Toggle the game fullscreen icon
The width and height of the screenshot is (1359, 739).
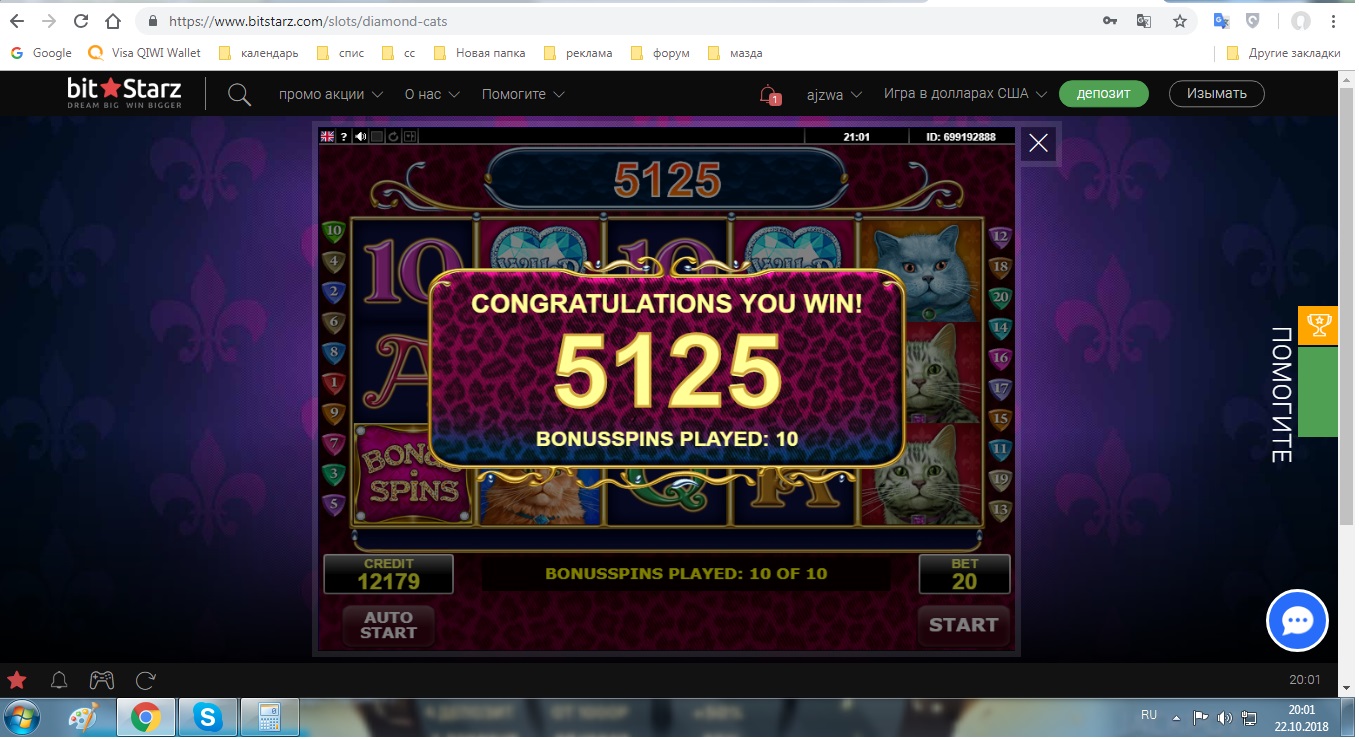410,137
